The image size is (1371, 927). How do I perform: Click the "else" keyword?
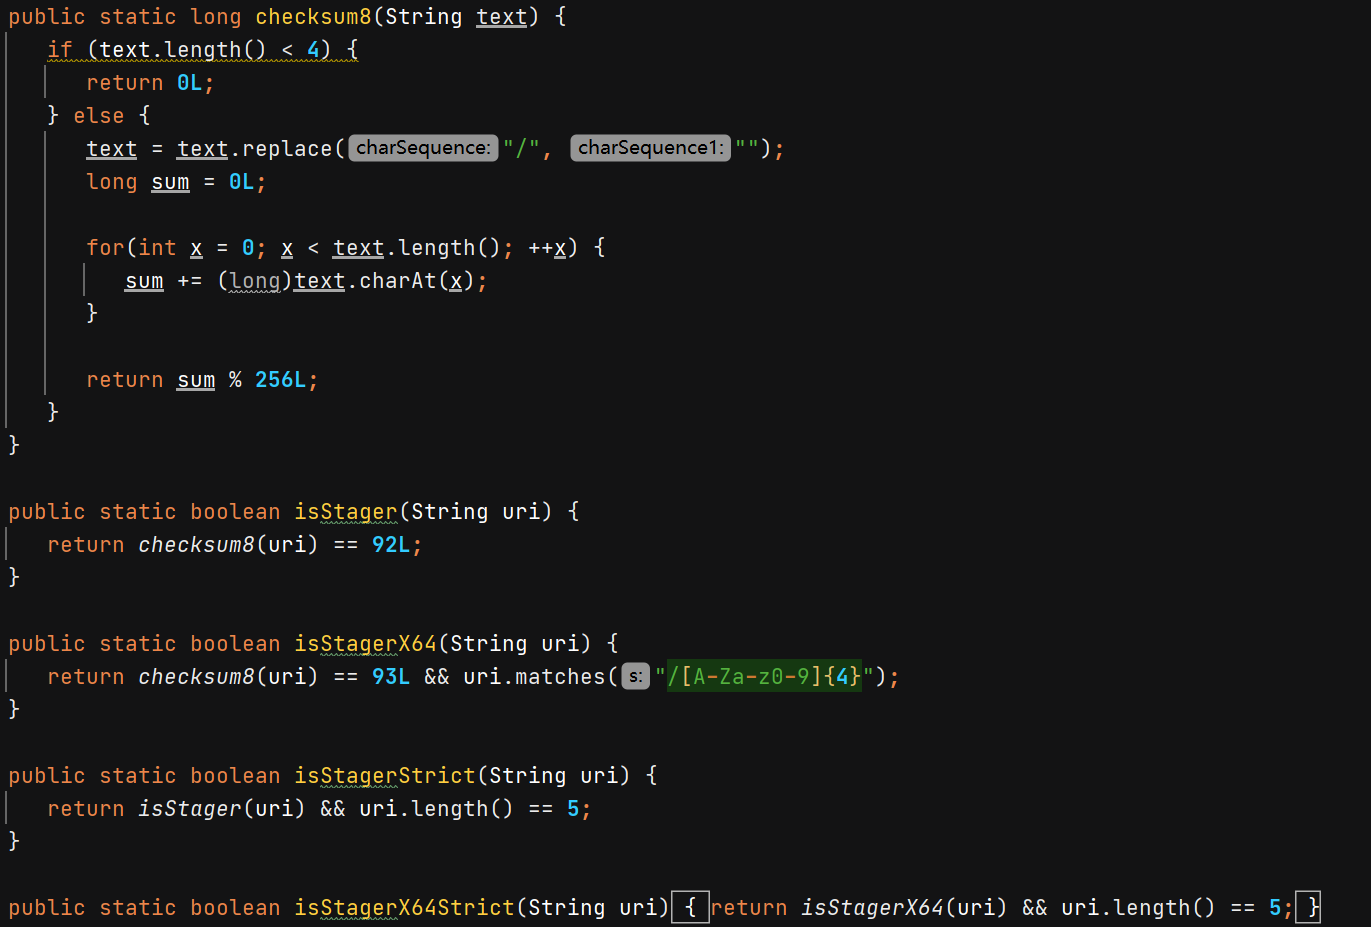(98, 116)
